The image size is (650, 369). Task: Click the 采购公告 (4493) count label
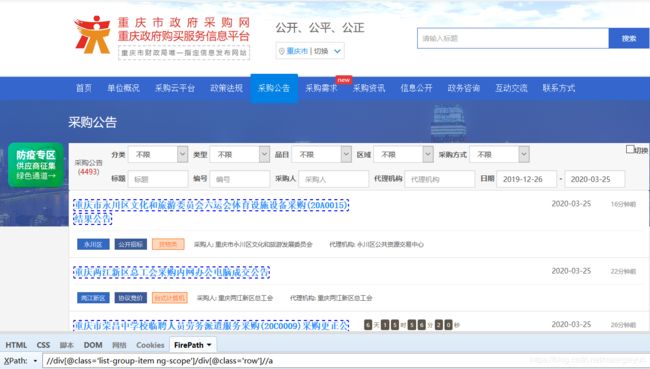click(88, 167)
